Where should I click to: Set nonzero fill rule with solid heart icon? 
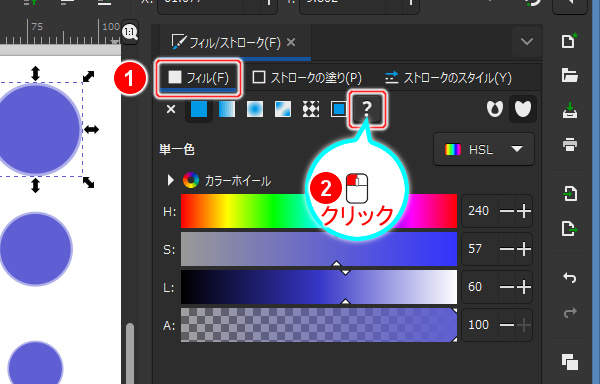(x=523, y=109)
